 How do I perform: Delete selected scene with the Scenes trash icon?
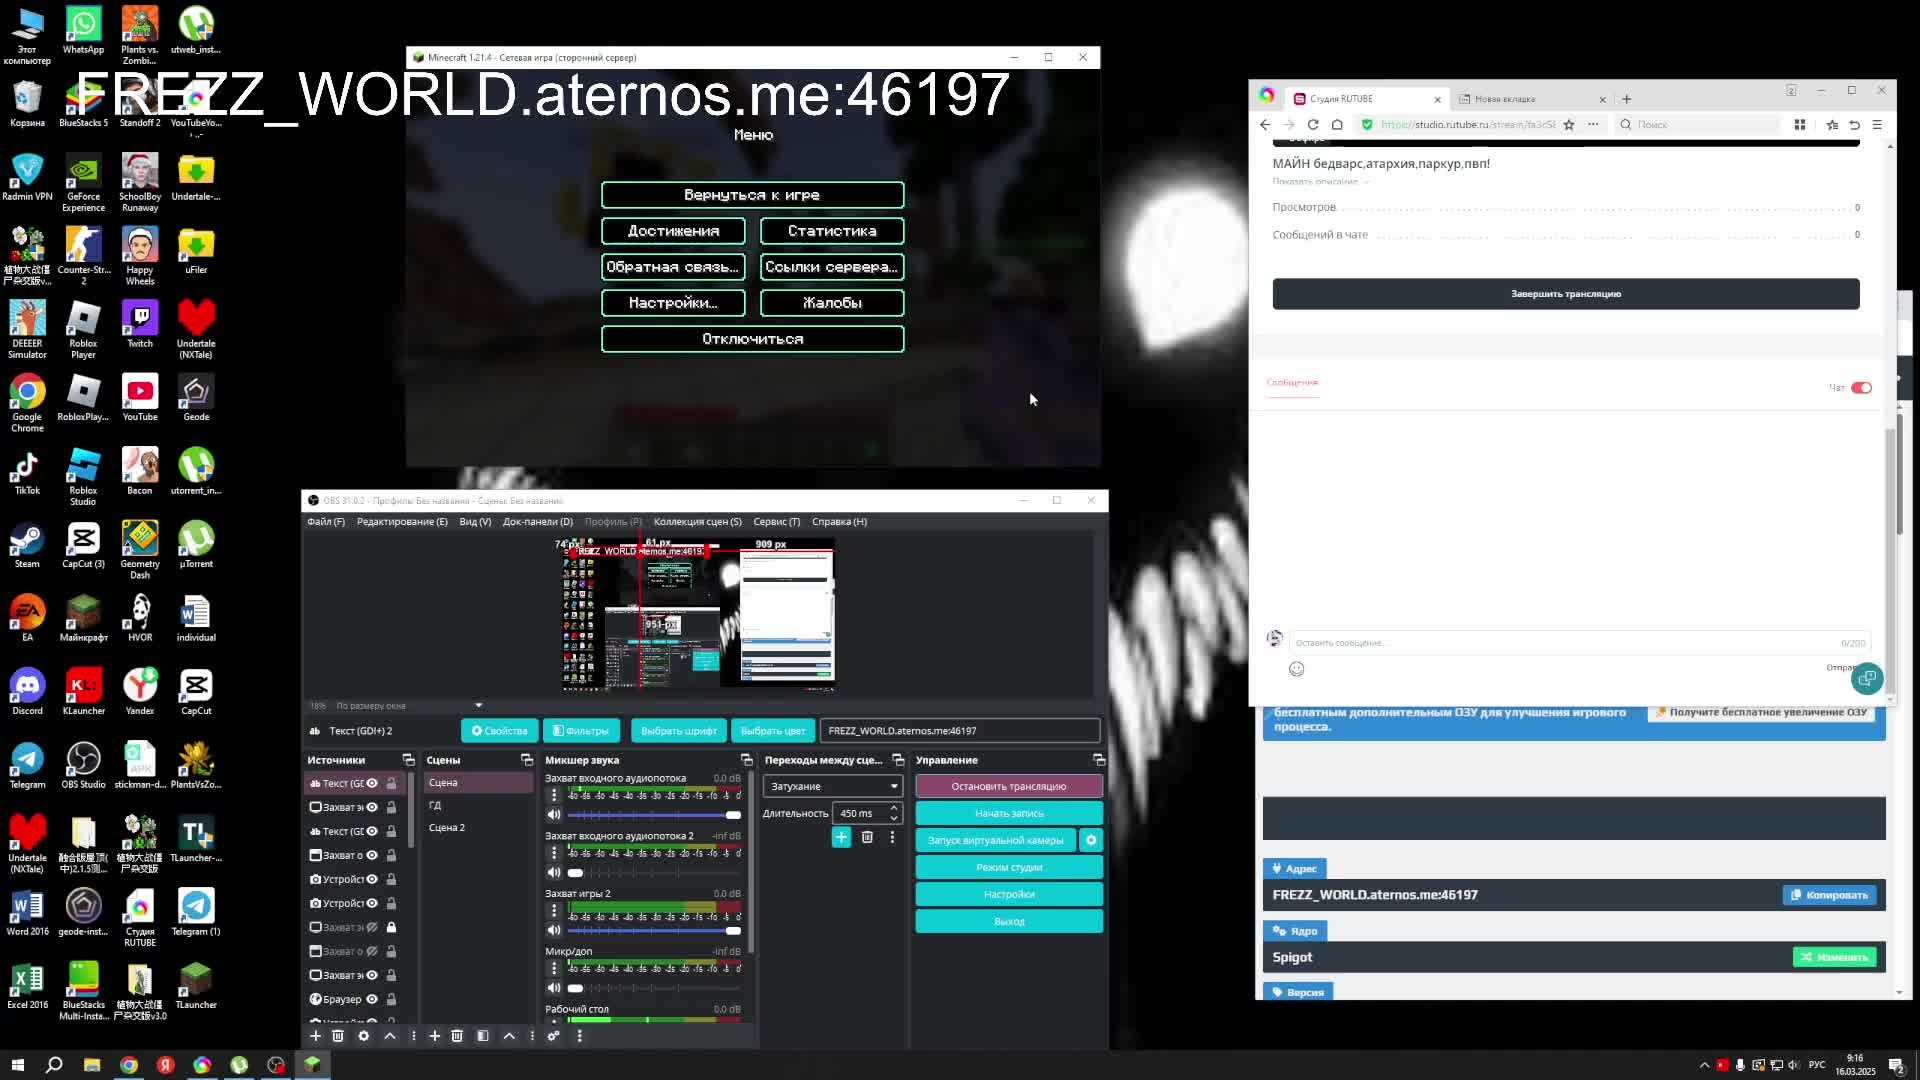pyautogui.click(x=457, y=1036)
